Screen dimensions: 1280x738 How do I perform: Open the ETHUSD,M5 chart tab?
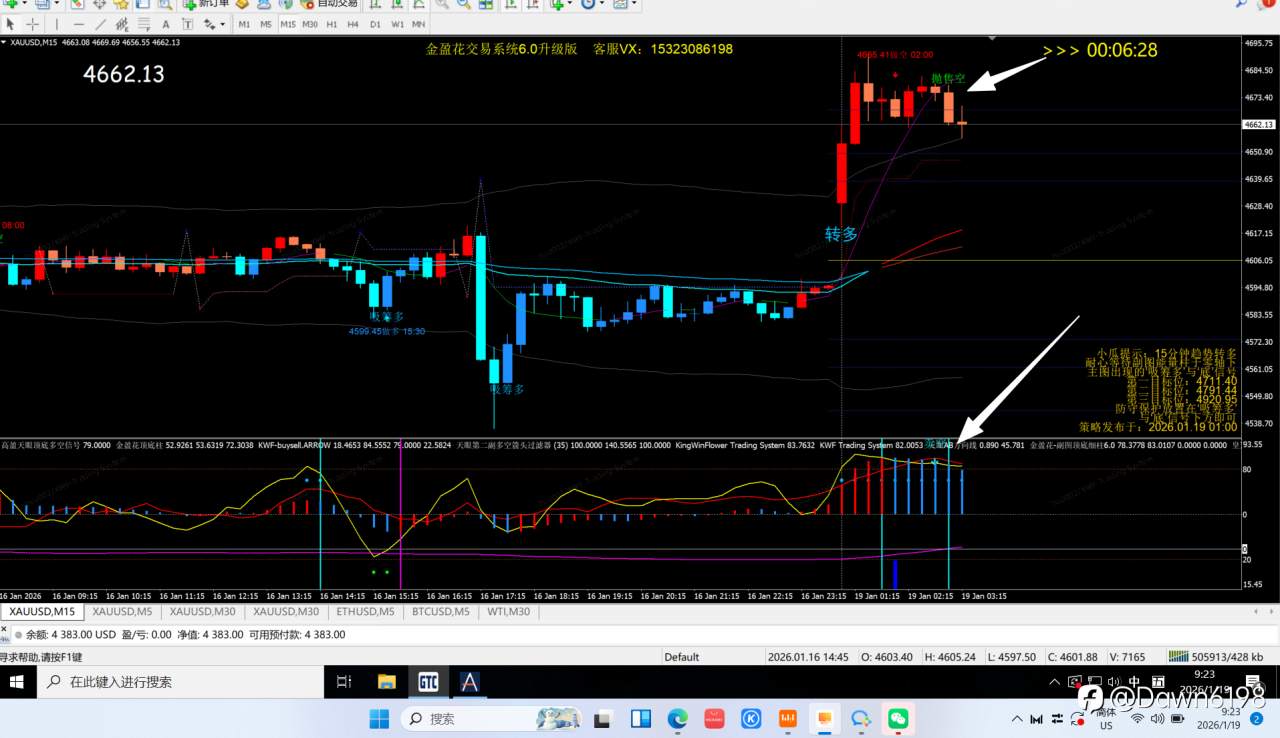(365, 611)
